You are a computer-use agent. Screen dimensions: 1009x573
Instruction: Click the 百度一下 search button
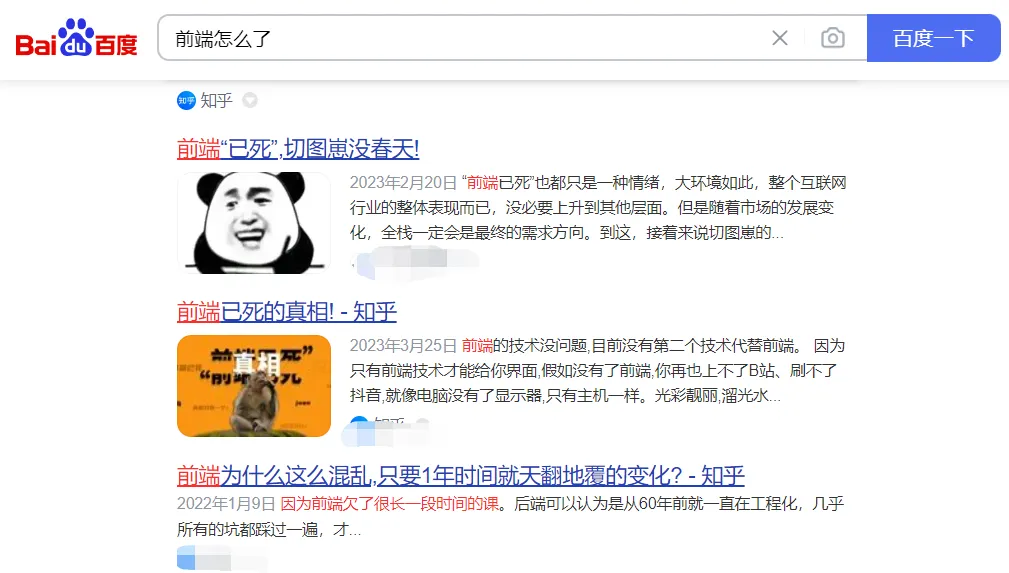click(934, 39)
